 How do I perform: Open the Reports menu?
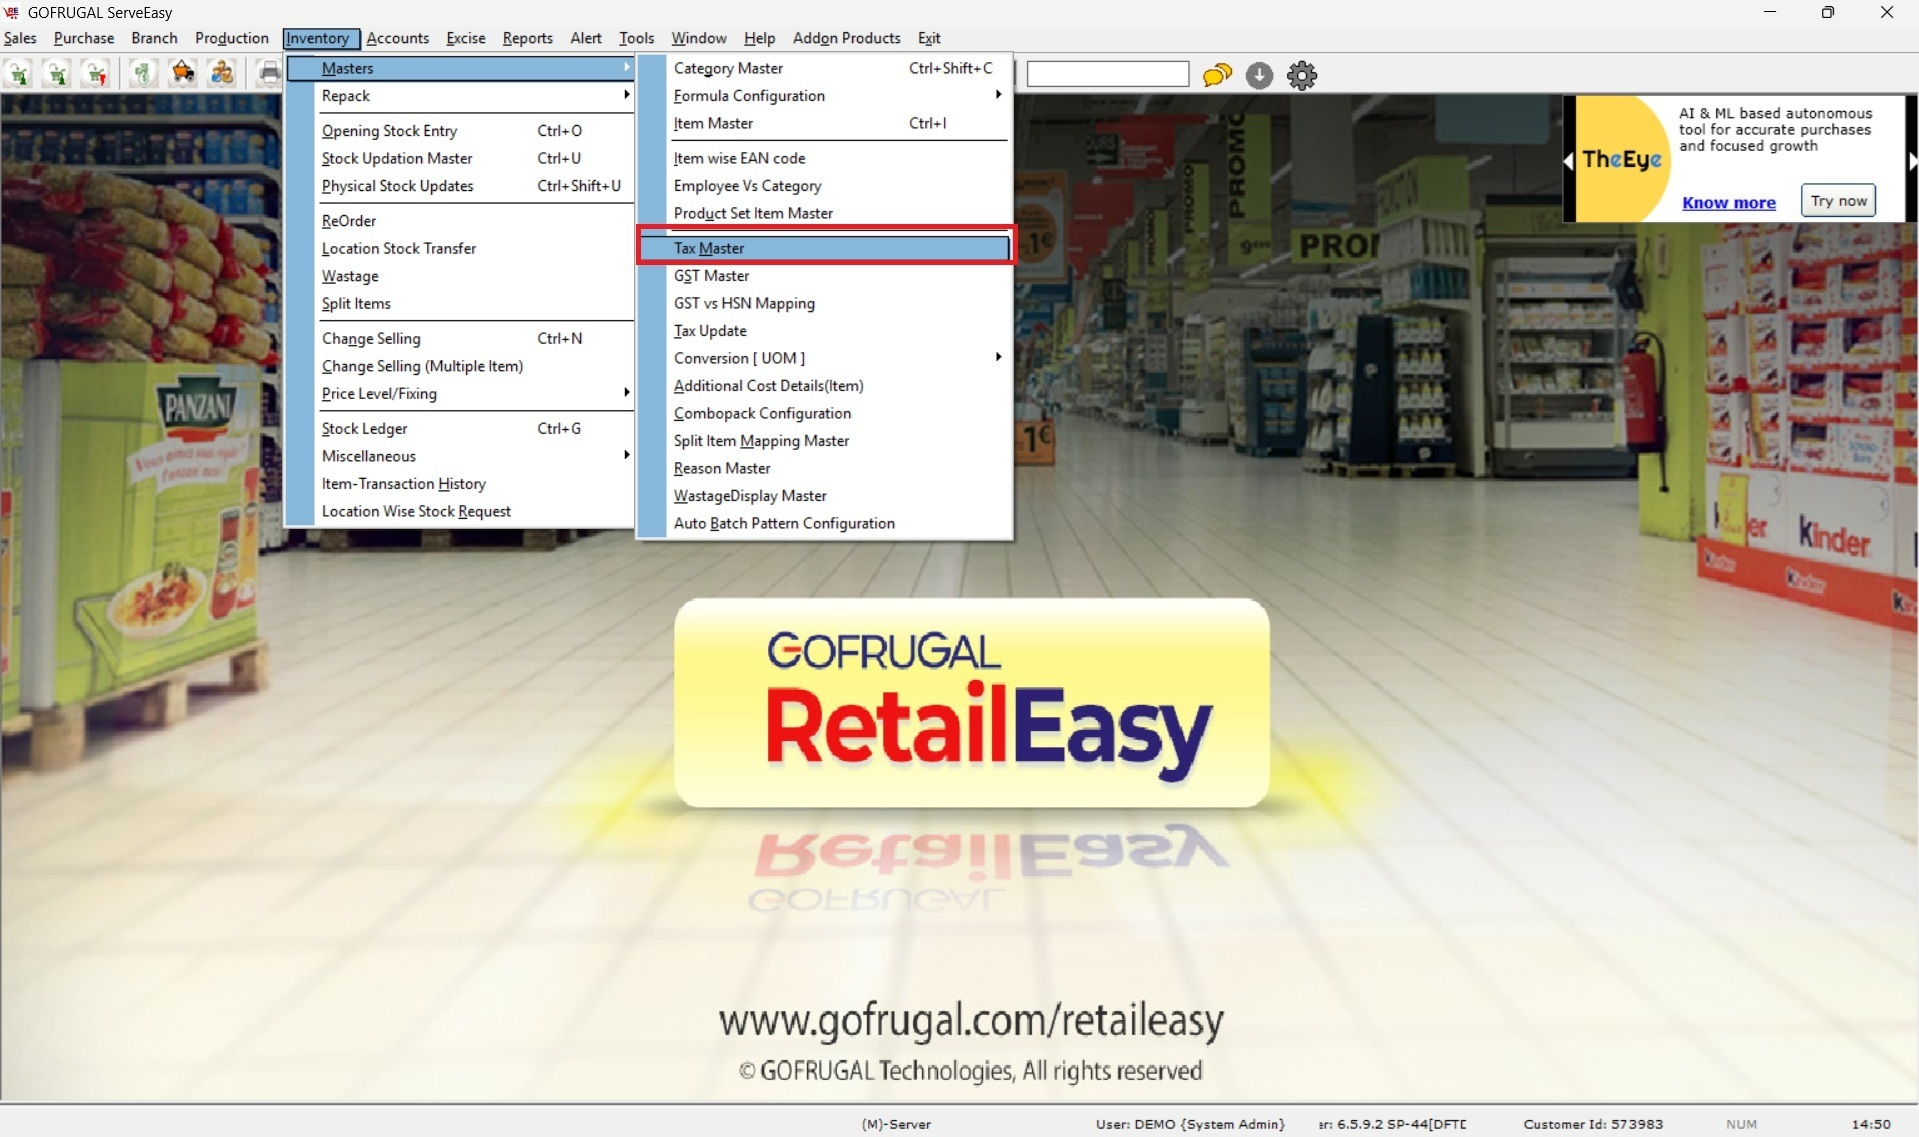(x=528, y=38)
